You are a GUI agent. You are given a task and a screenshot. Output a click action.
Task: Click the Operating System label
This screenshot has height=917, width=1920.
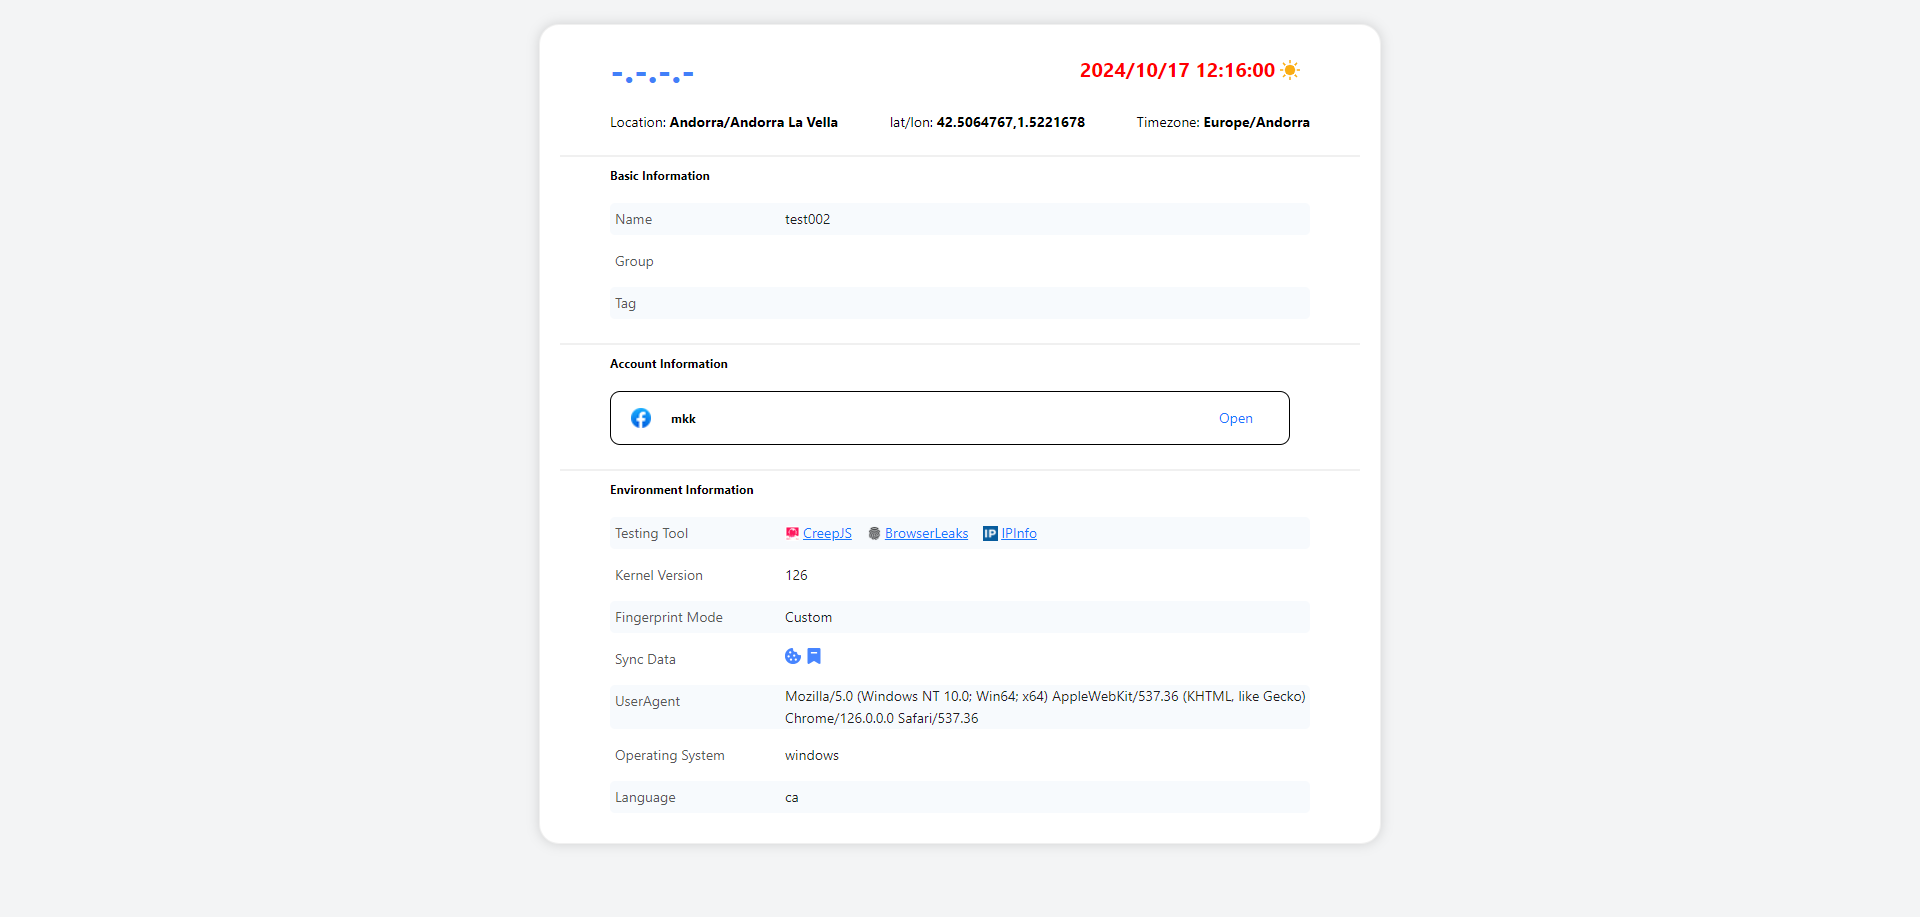click(670, 755)
